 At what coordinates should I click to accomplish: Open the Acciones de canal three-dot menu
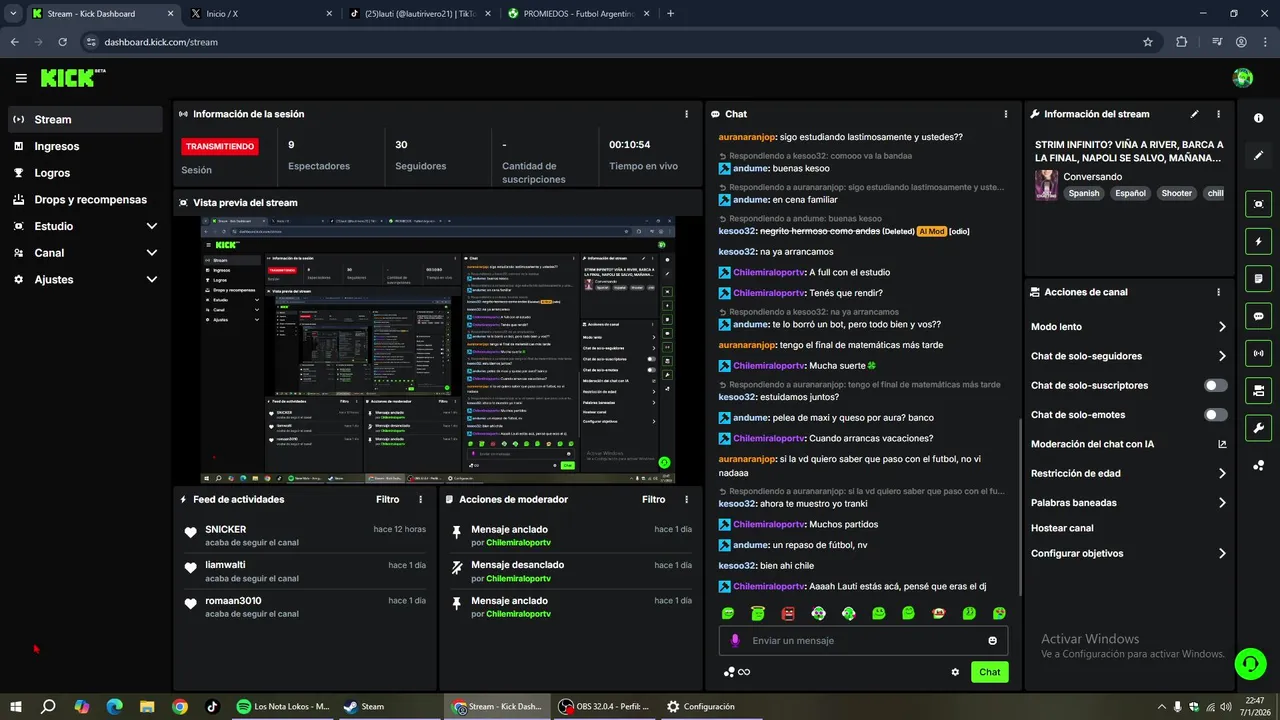pos(1218,292)
